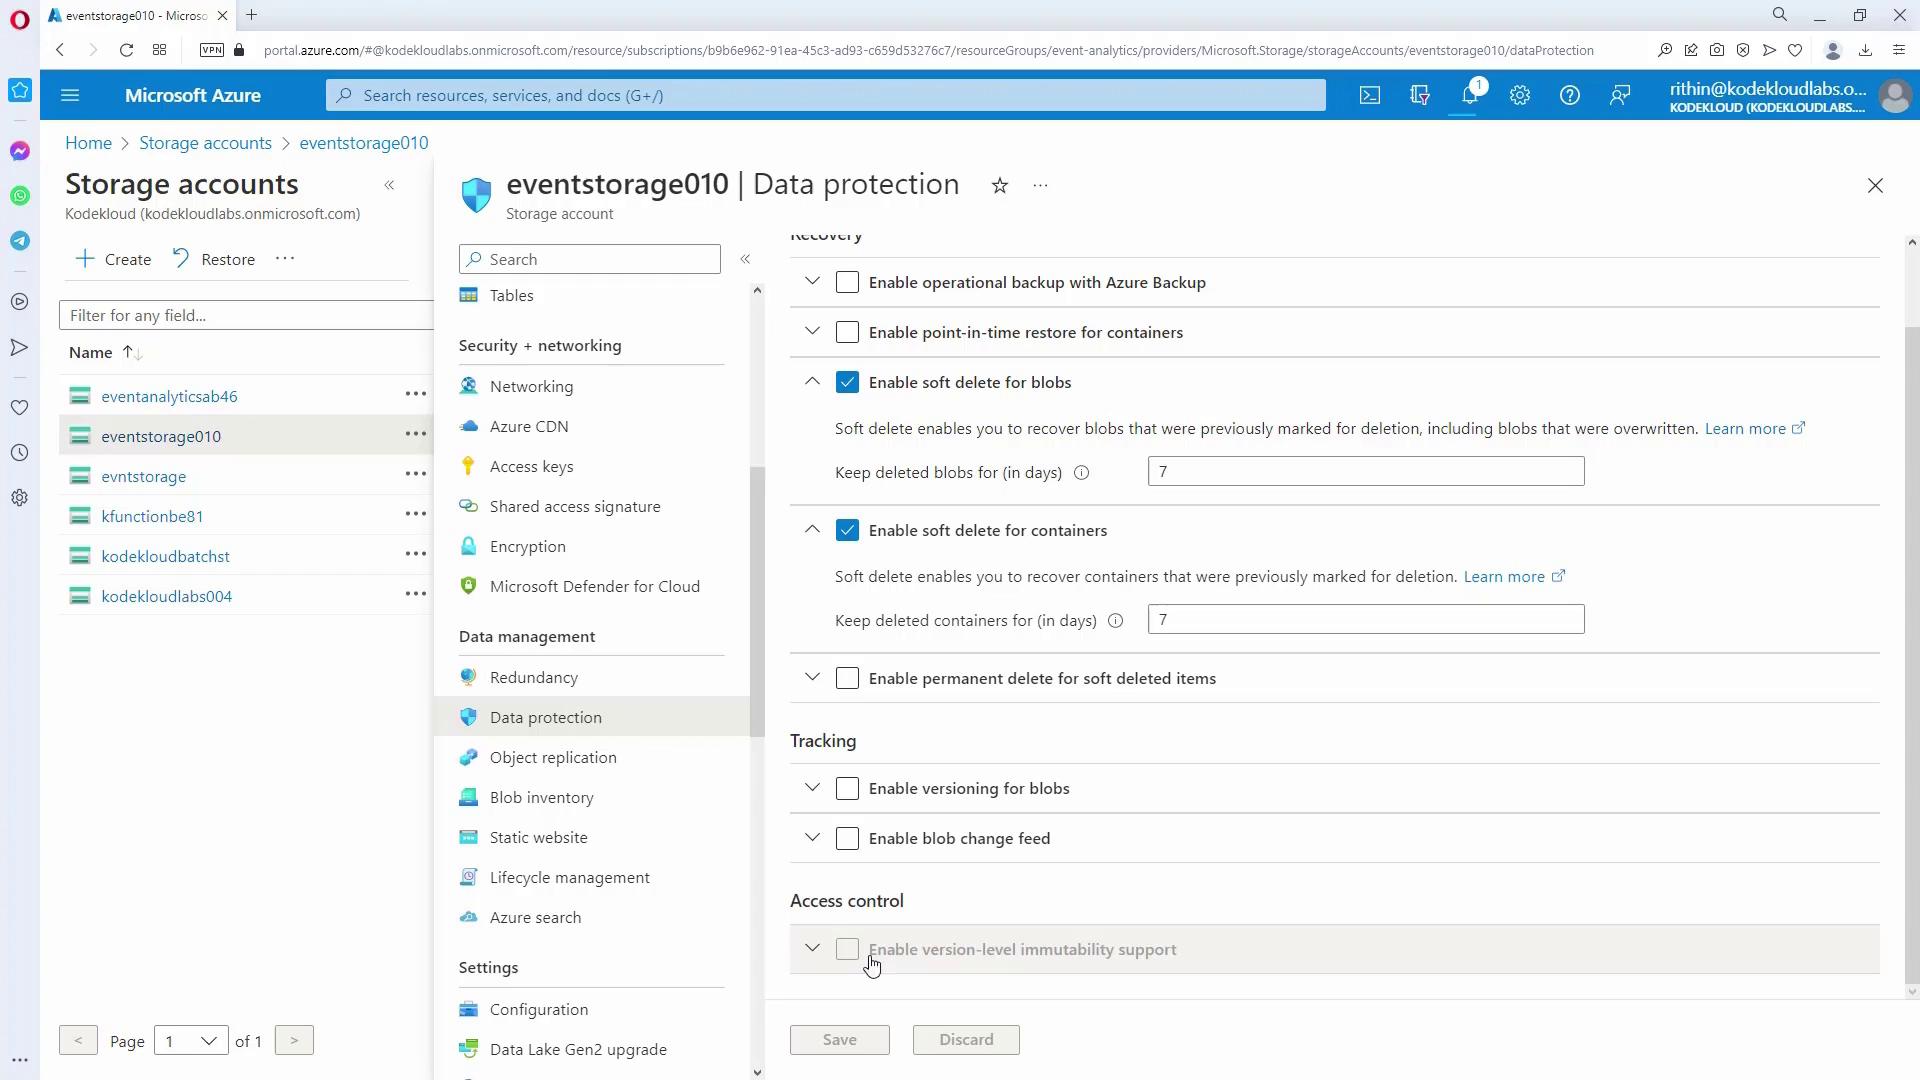
Task: Favorite this page with star icon
Action: point(999,185)
